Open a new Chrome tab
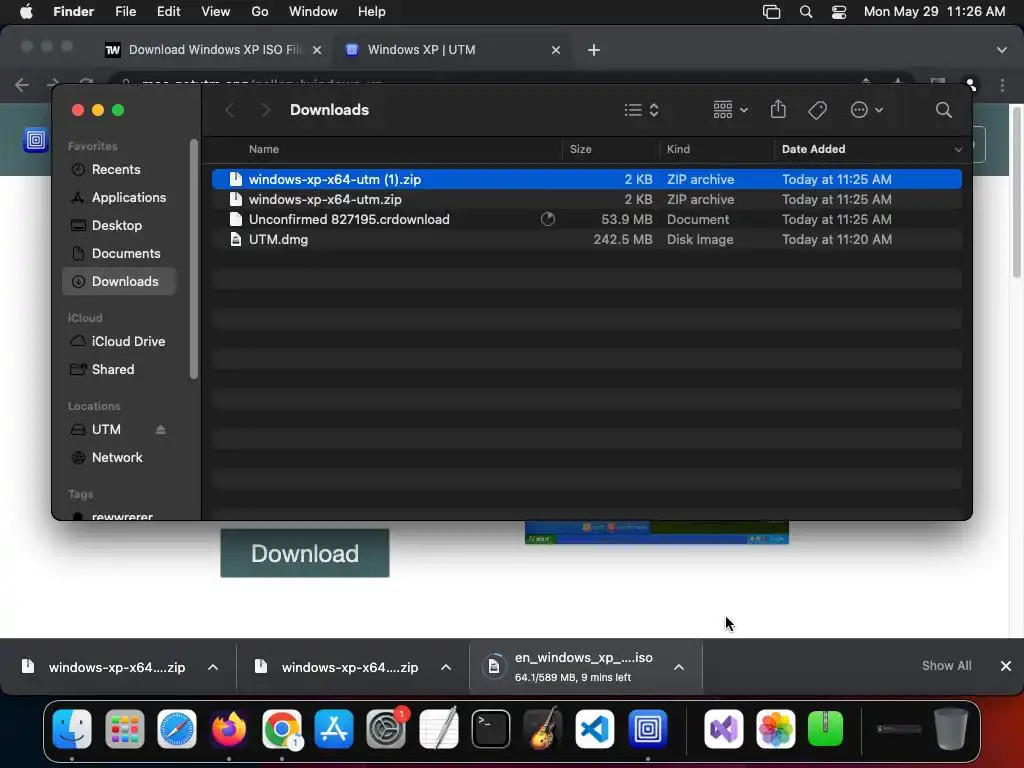 point(594,50)
